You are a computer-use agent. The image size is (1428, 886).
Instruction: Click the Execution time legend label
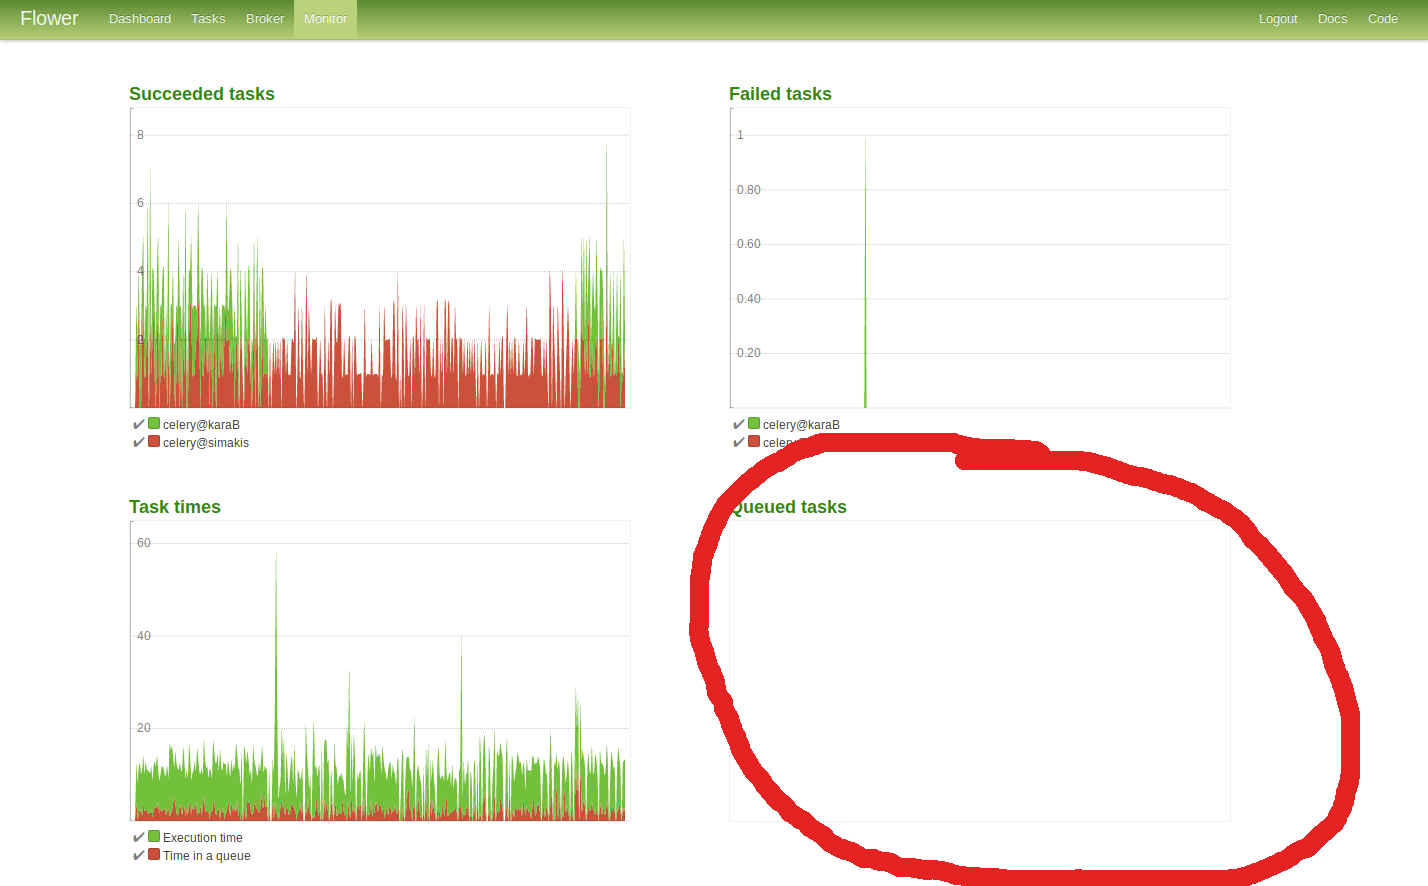click(203, 838)
